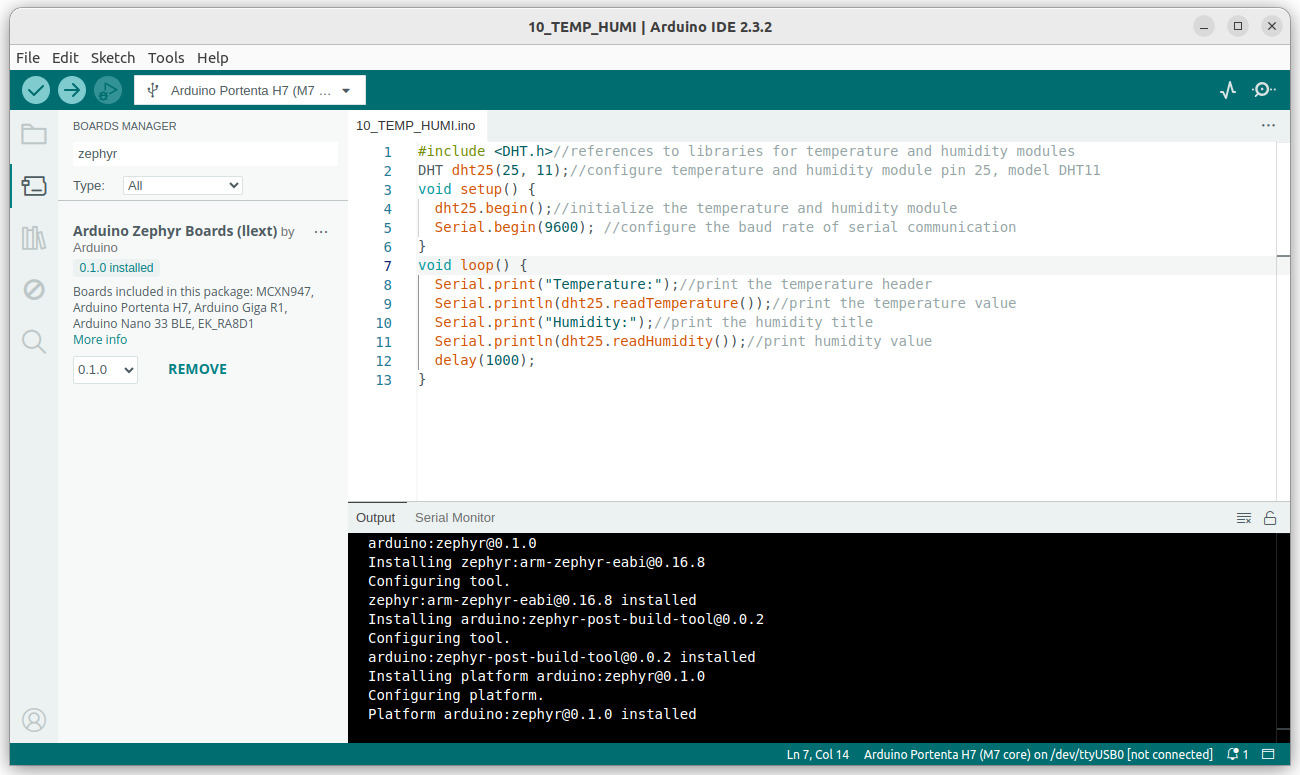Clear the output panel contents icon
Image resolution: width=1300 pixels, height=775 pixels.
pyautogui.click(x=1244, y=518)
